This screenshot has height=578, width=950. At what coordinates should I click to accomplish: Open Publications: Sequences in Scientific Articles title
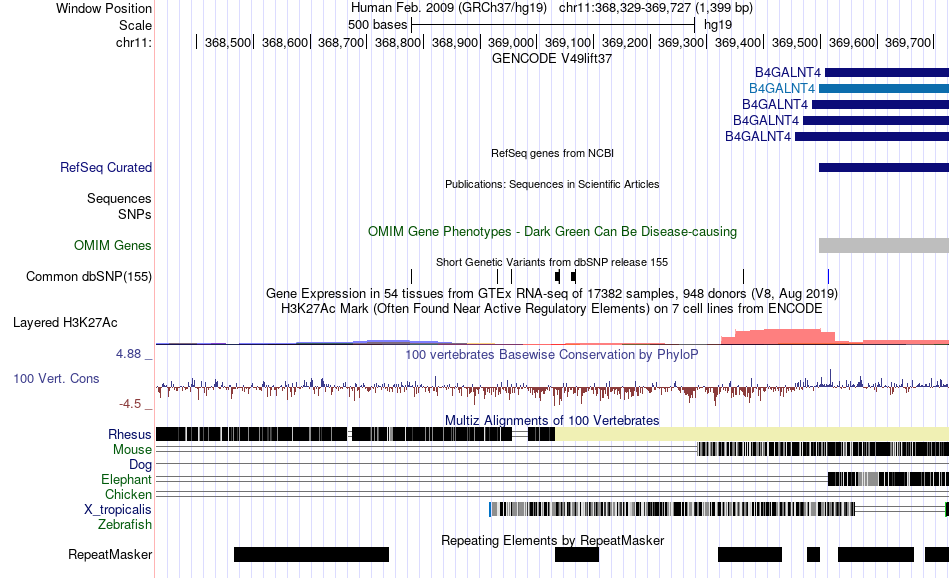tap(552, 184)
